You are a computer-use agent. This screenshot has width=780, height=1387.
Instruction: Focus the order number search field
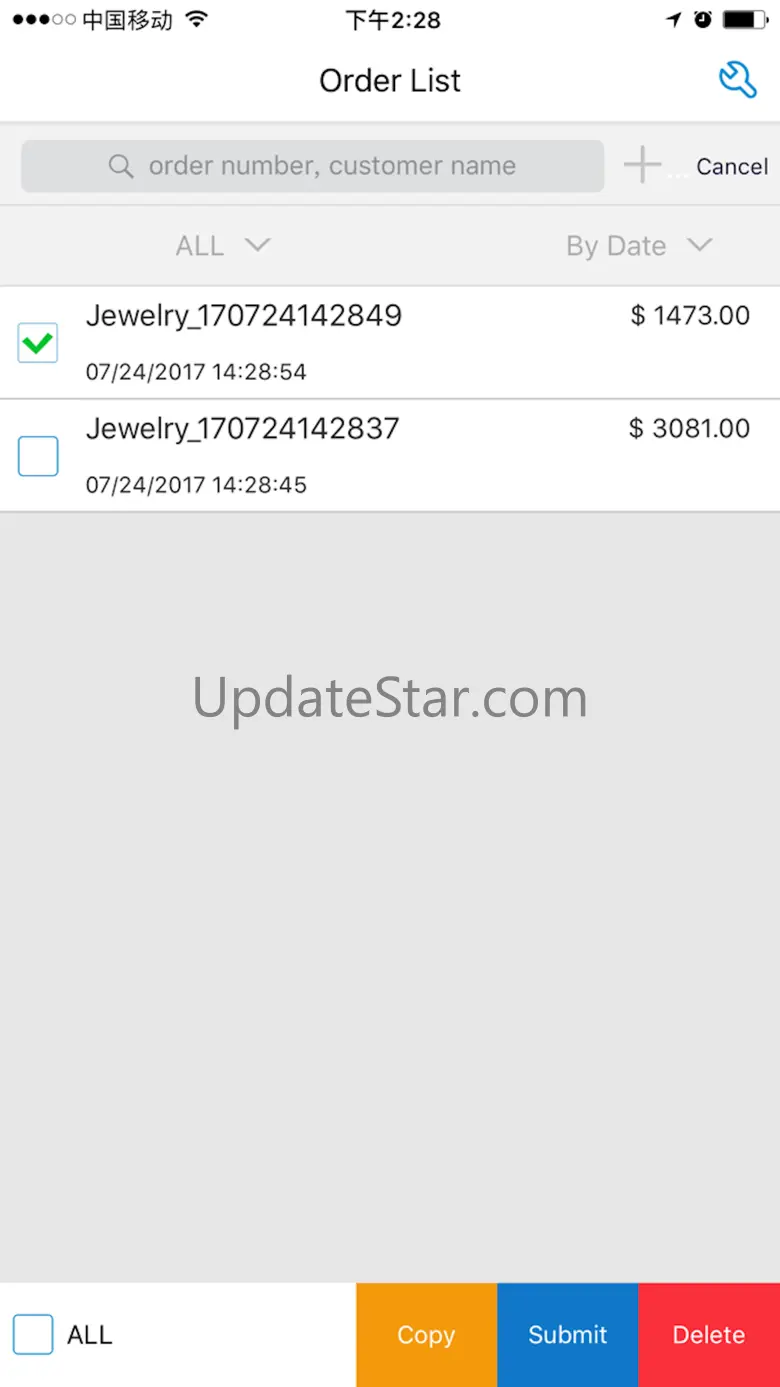click(x=313, y=166)
